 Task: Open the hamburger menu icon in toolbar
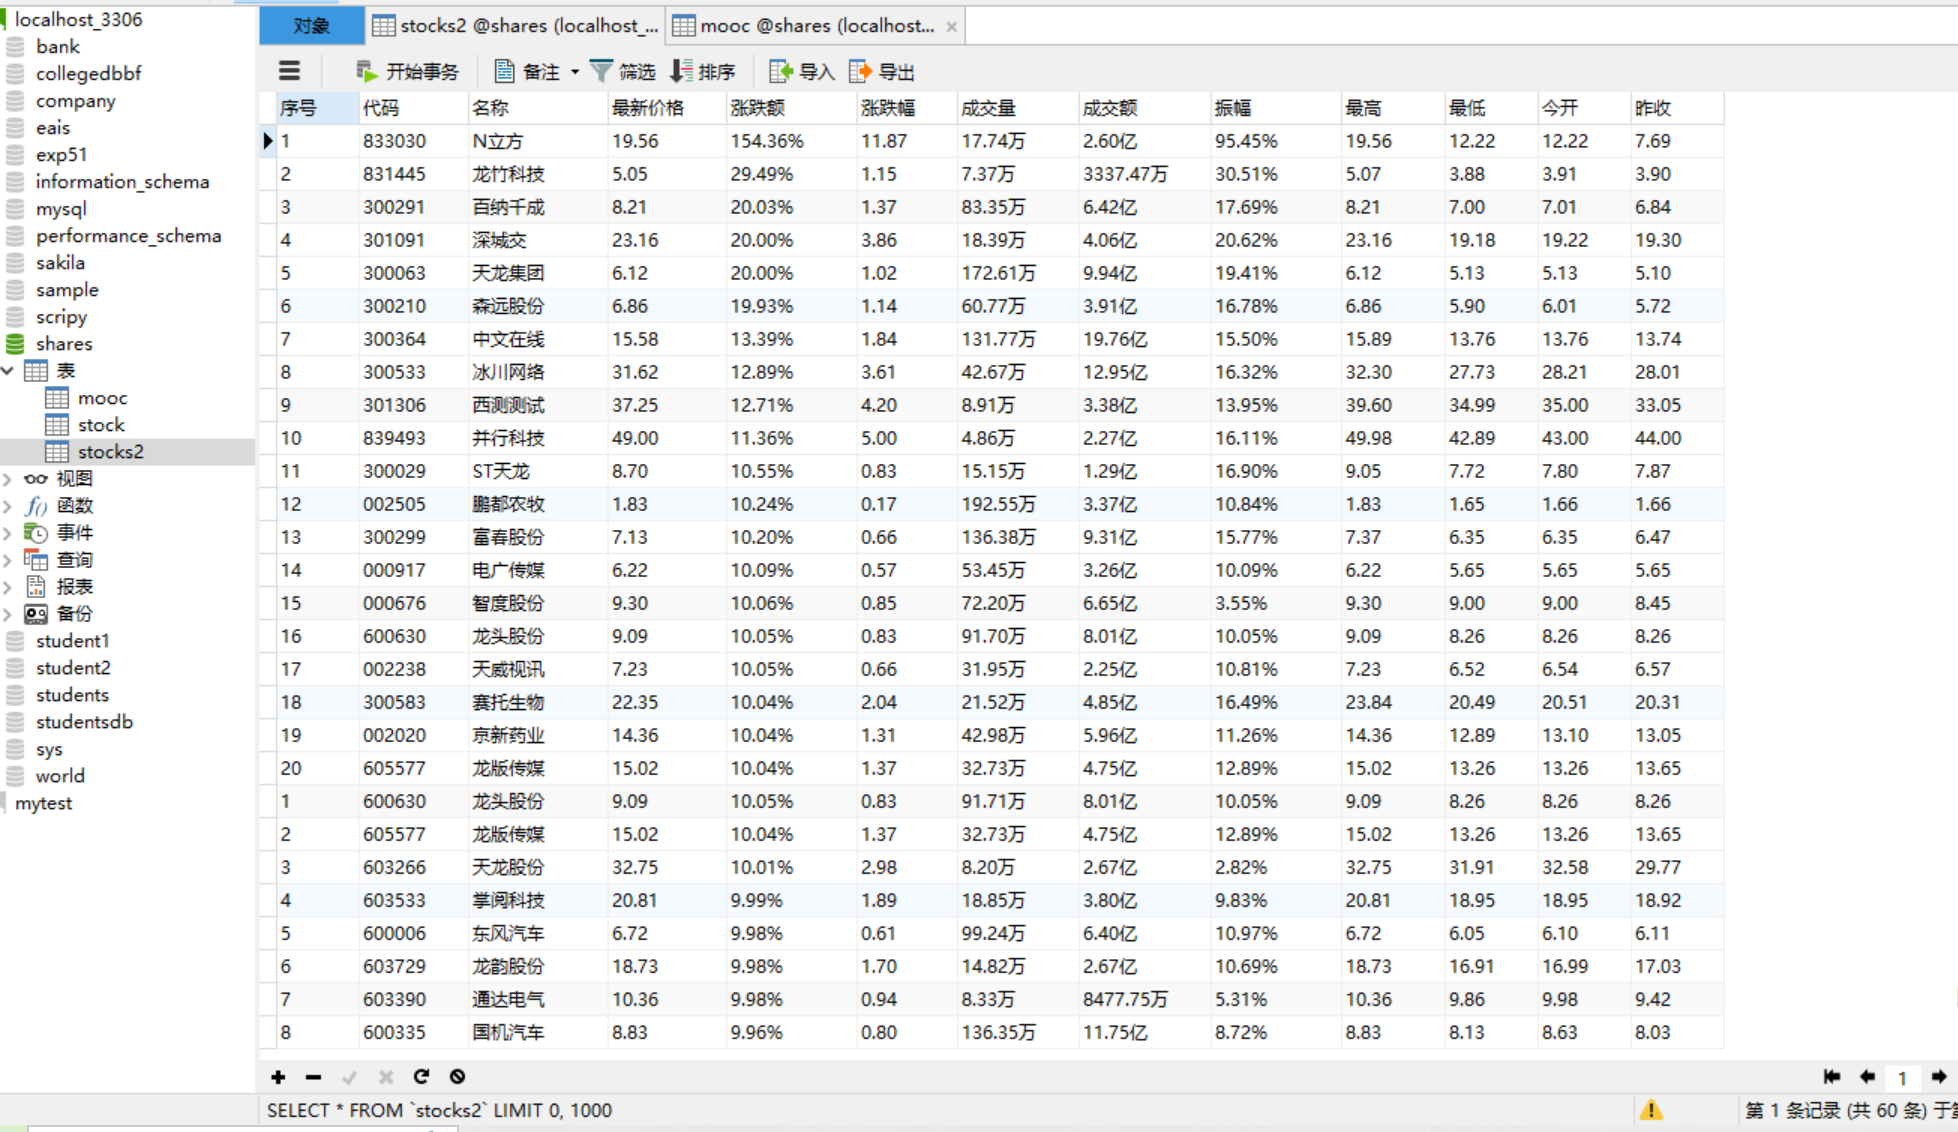pyautogui.click(x=289, y=71)
